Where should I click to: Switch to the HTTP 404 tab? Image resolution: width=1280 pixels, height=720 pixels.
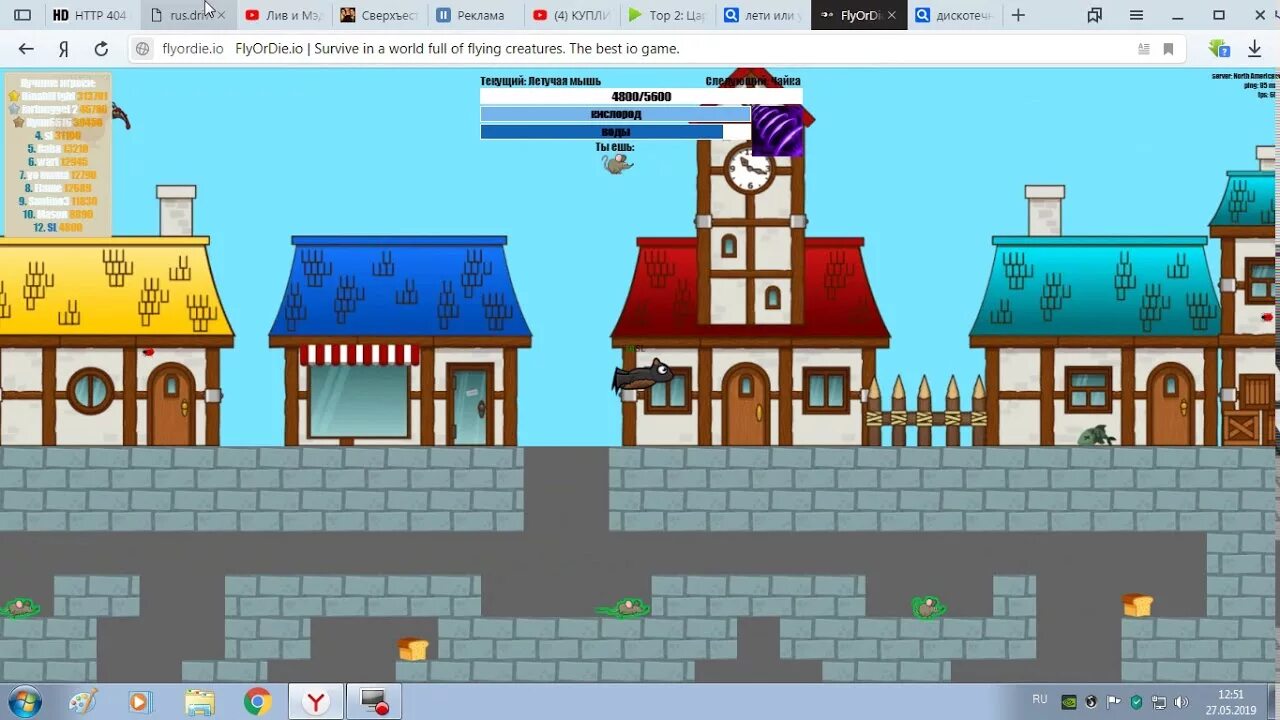[90, 15]
